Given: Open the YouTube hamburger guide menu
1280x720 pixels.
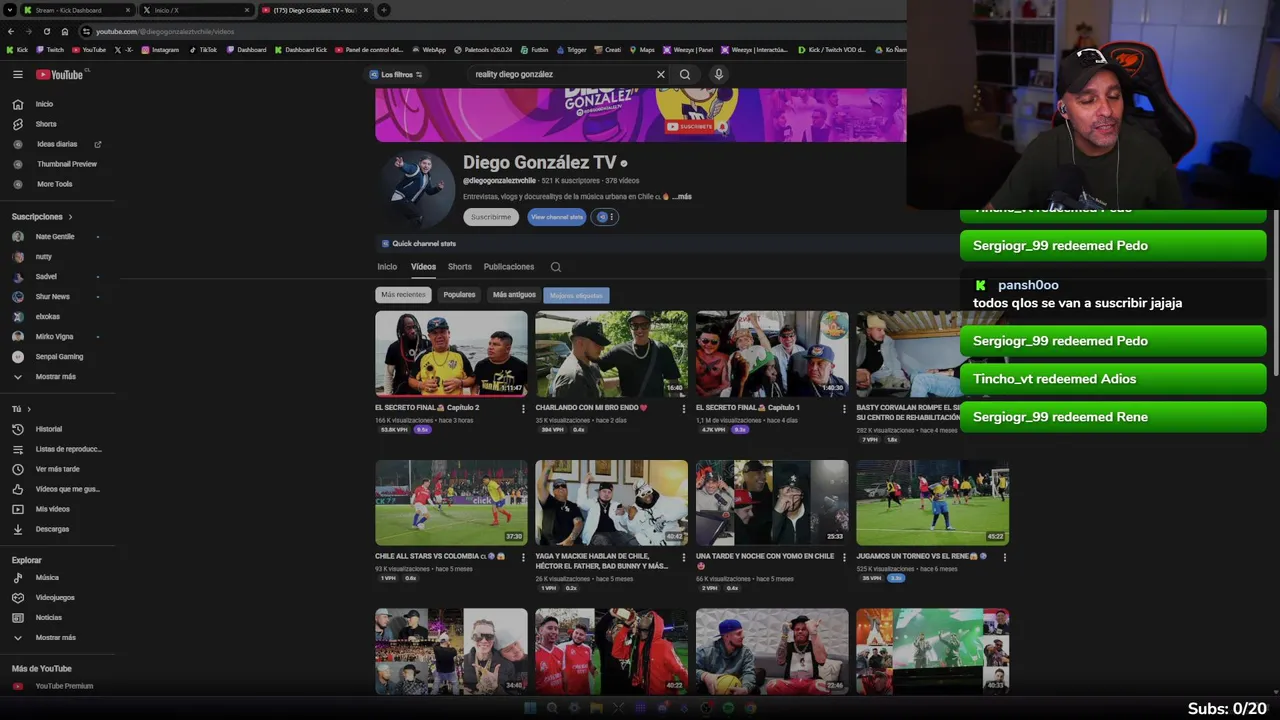Looking at the screenshot, I should (17, 74).
